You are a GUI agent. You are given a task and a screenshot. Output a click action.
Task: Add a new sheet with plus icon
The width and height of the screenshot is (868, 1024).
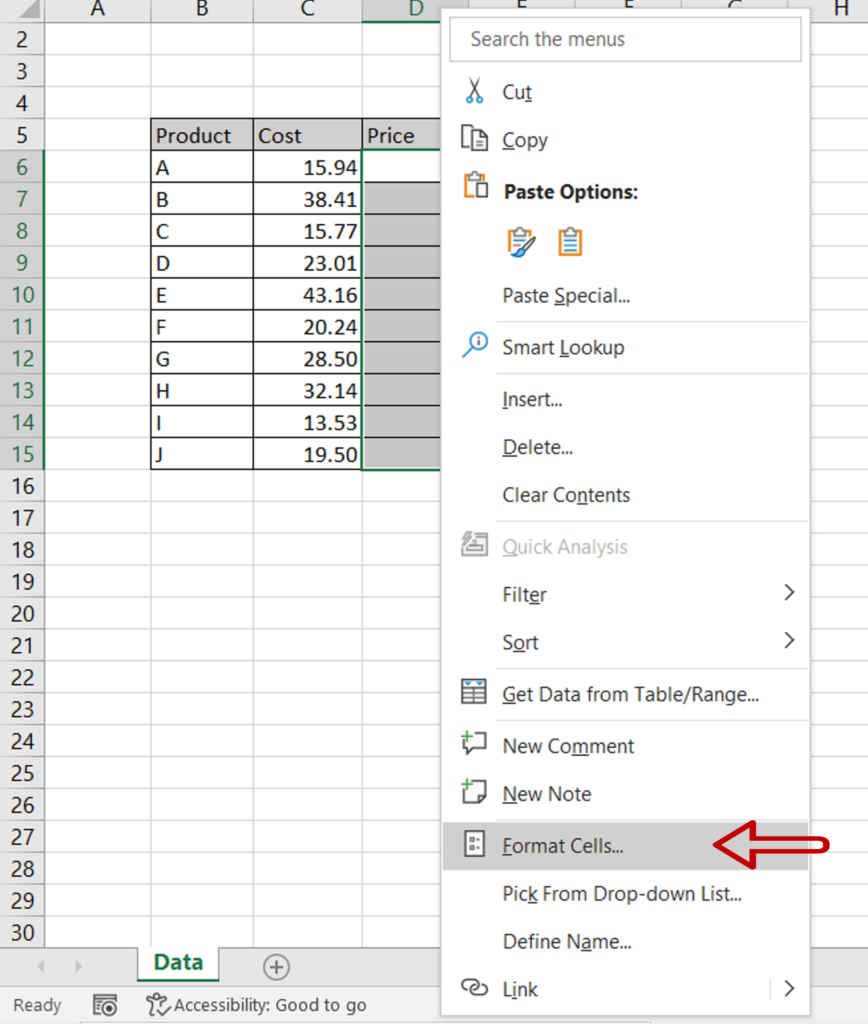pyautogui.click(x=276, y=967)
